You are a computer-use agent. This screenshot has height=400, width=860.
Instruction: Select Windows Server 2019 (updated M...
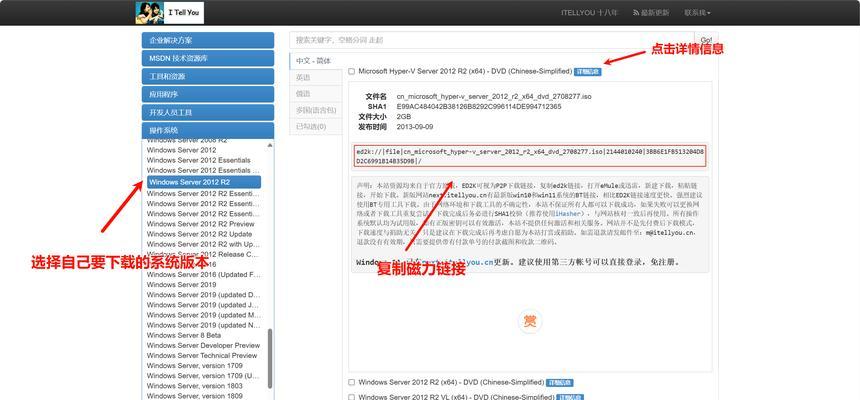tap(203, 315)
